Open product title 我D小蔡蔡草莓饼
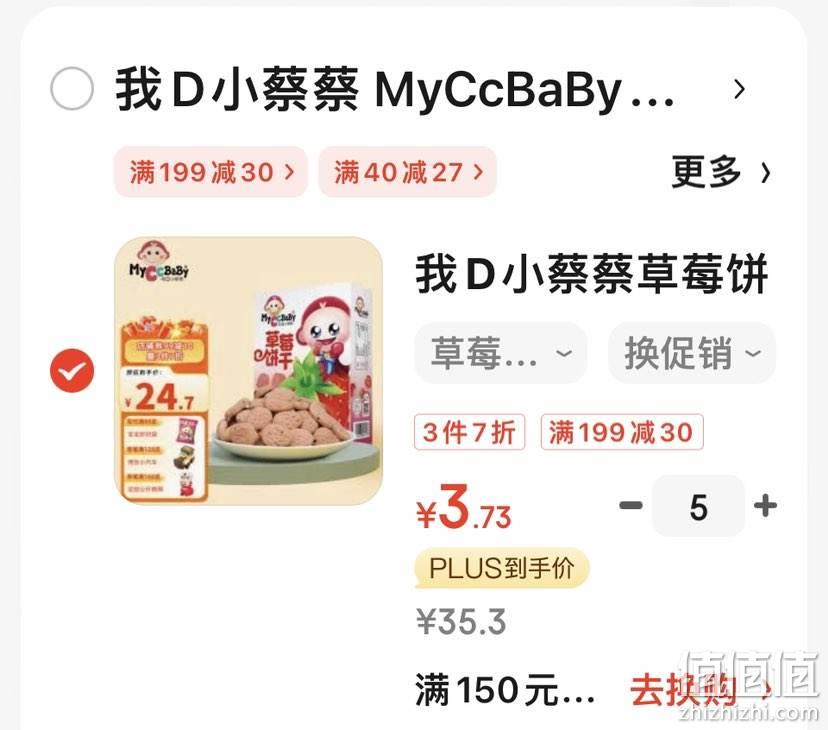Viewport: 828px width, 730px height. pyautogui.click(x=592, y=274)
